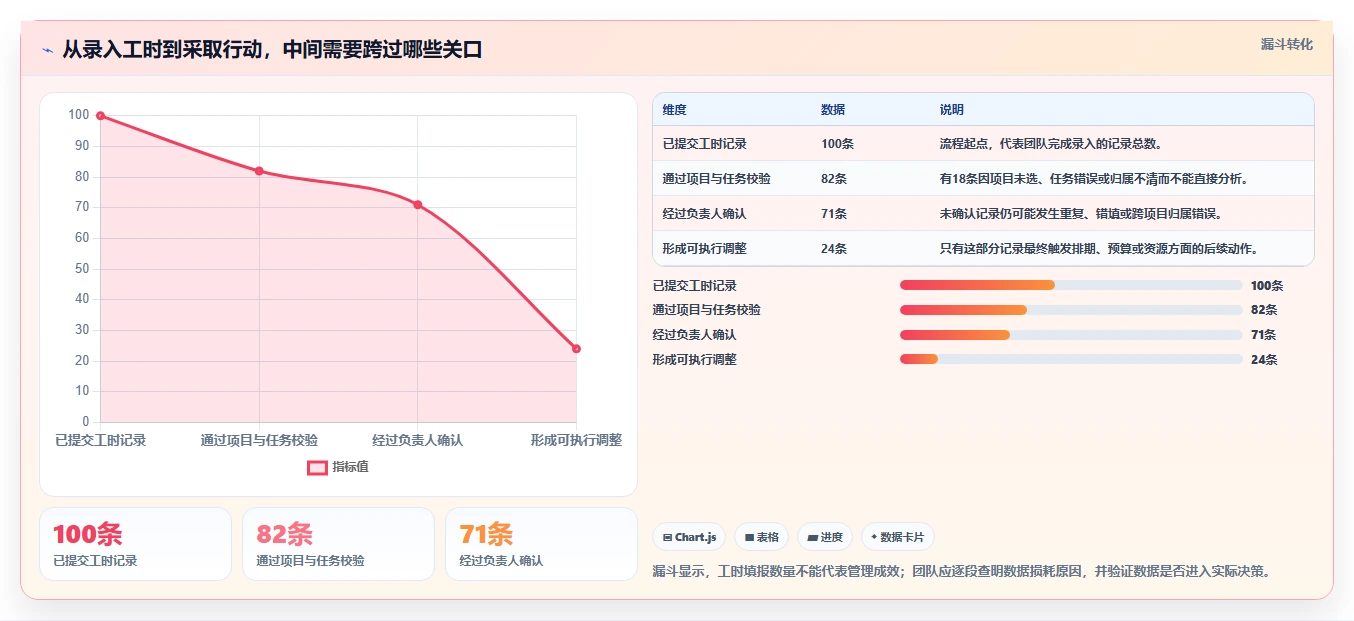The image size is (1354, 621).
Task: Click the 经过负责人确认 progress row label
Action: pos(694,335)
